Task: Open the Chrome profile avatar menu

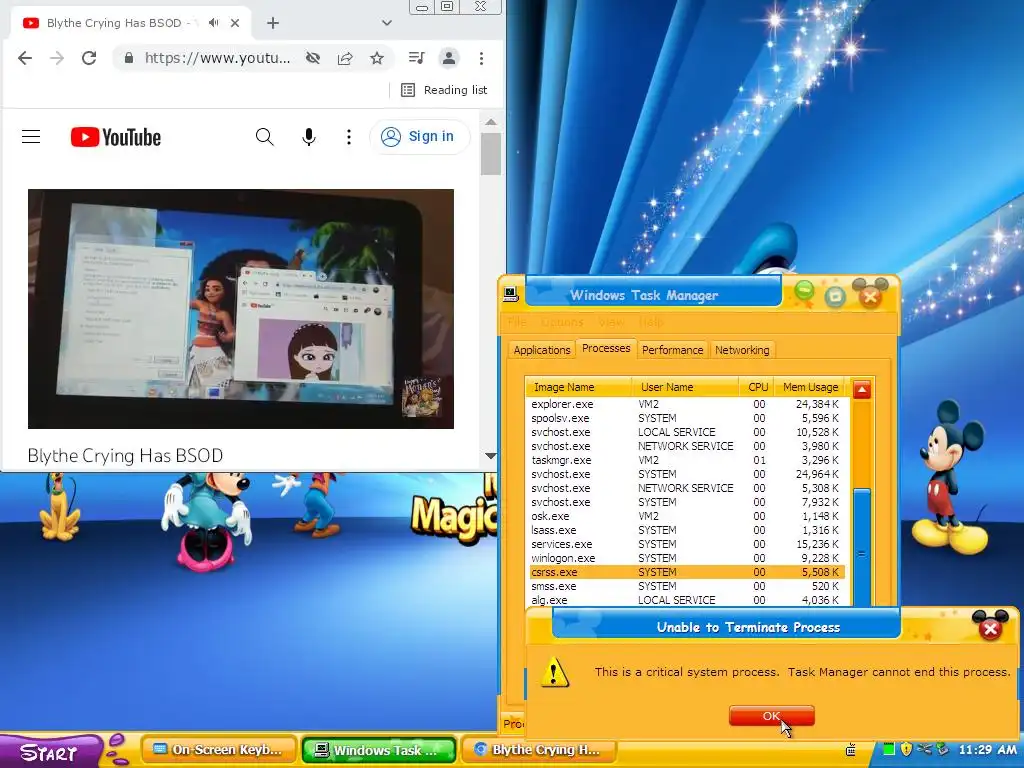Action: click(449, 58)
